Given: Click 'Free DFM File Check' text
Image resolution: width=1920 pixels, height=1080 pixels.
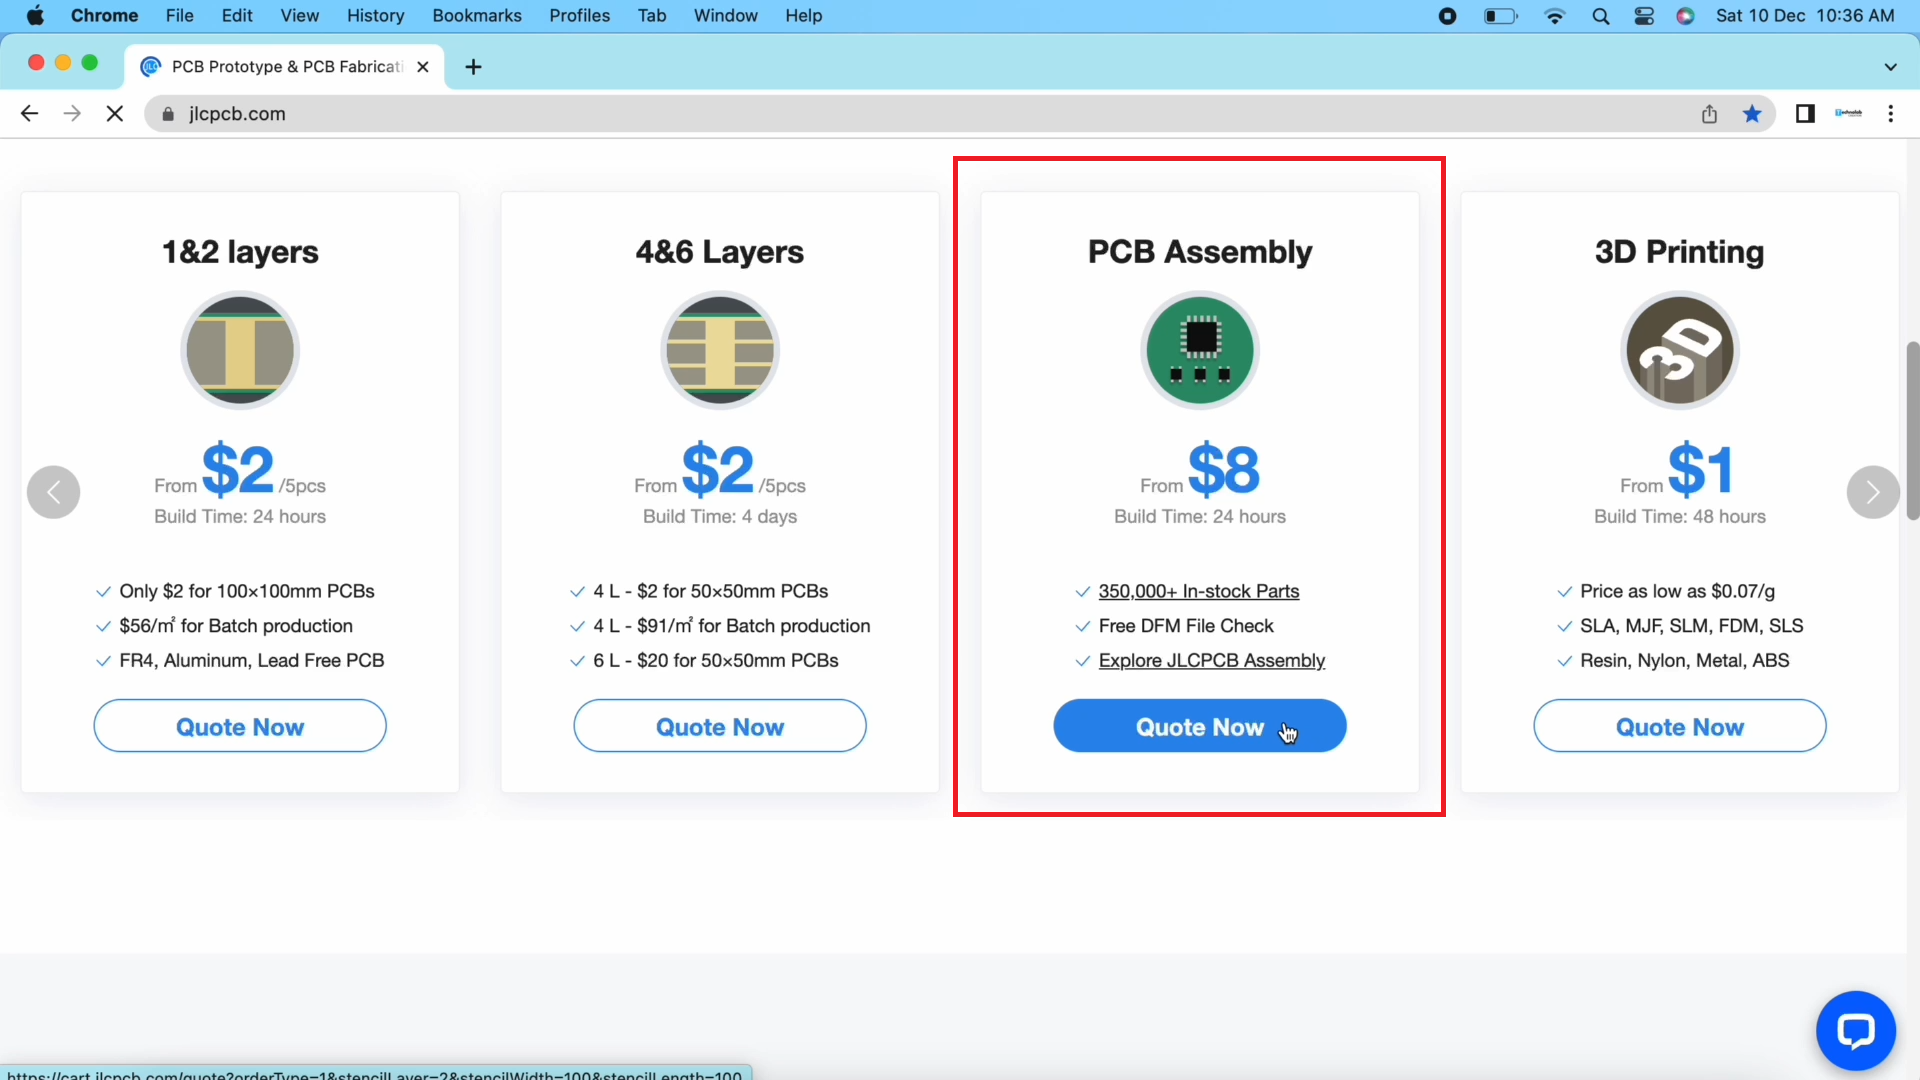Looking at the screenshot, I should tap(1186, 626).
